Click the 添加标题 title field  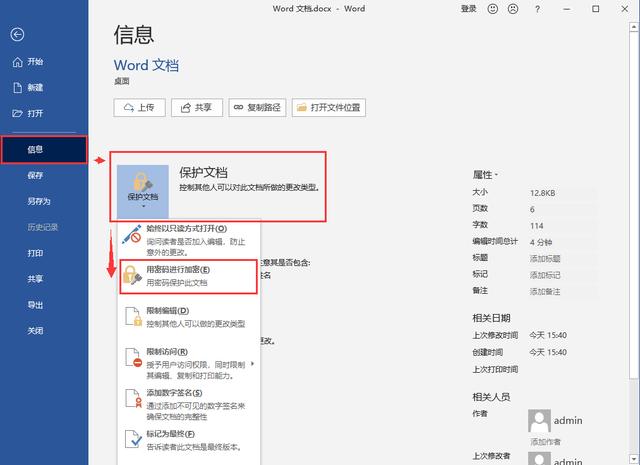pos(562,259)
